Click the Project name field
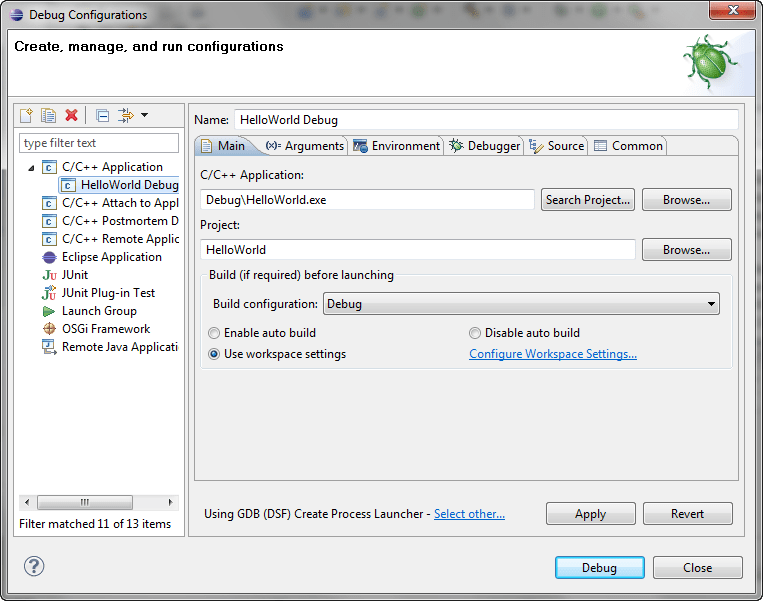763x601 pixels. point(418,250)
